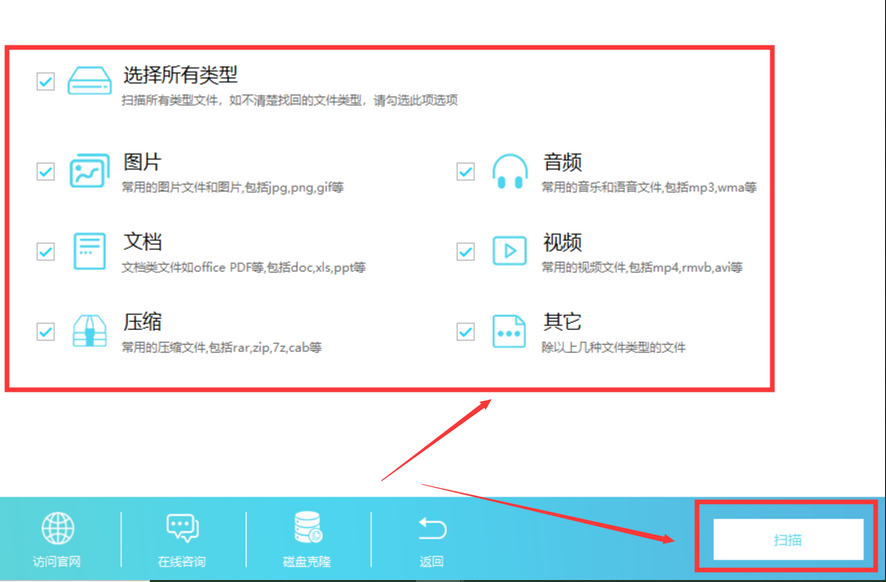This screenshot has height=582, width=886.
Task: Click the globe icon for 访问官网
Action: click(x=57, y=530)
